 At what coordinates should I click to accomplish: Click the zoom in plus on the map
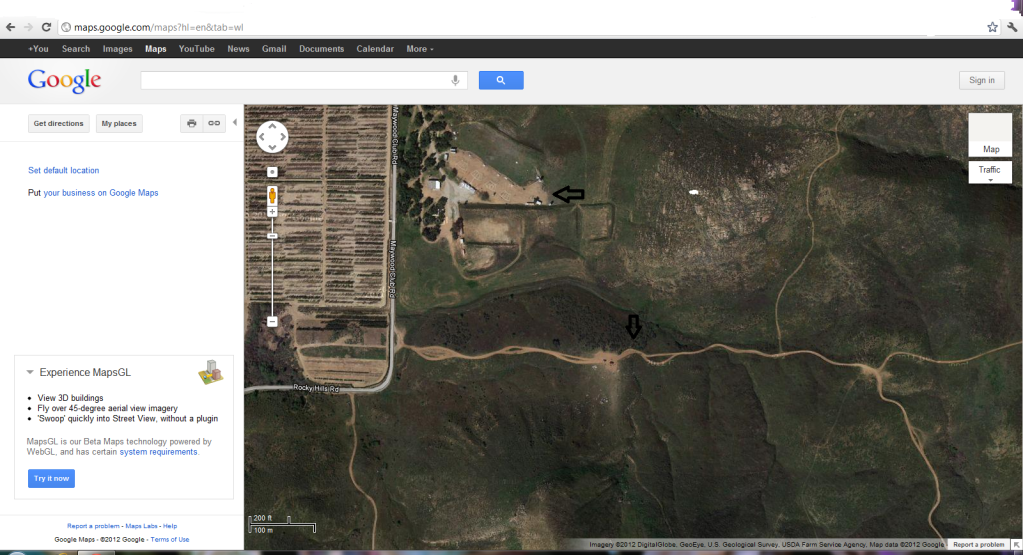tap(272, 213)
